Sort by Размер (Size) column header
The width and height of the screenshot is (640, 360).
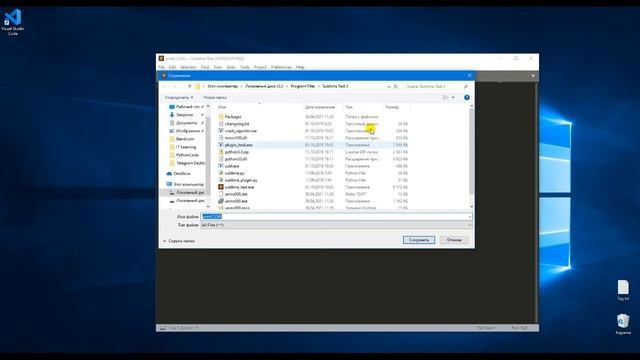pos(392,107)
